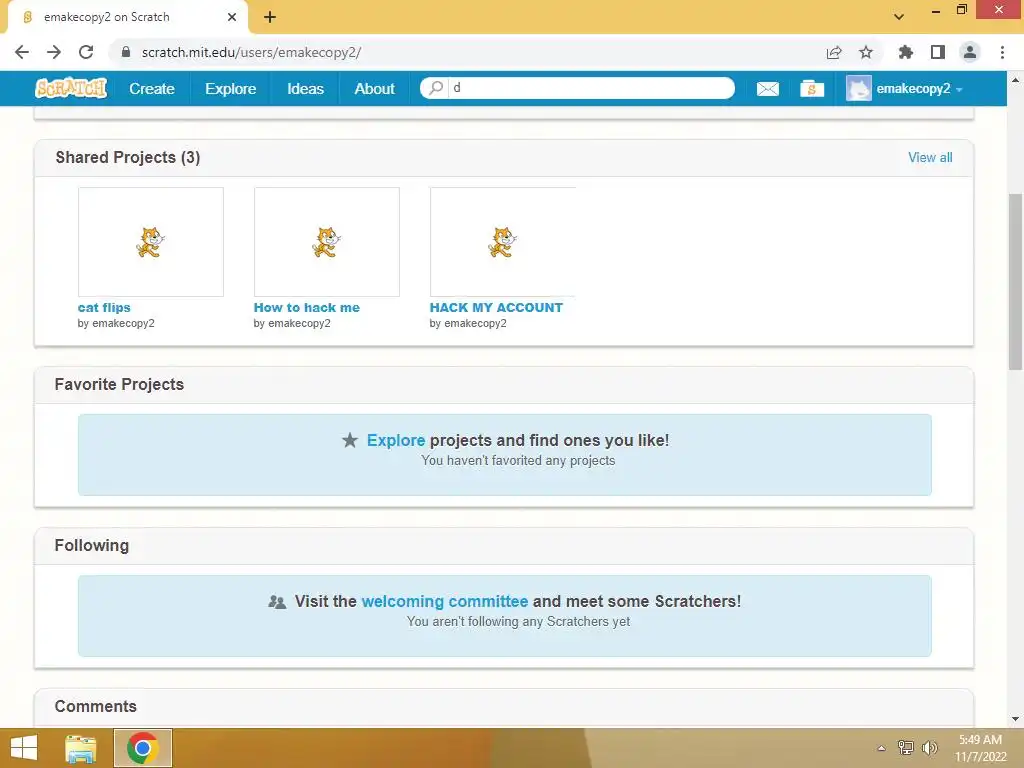Viewport: 1024px width, 768px height.
Task: Open a new tab with the plus button
Action: [x=270, y=17]
